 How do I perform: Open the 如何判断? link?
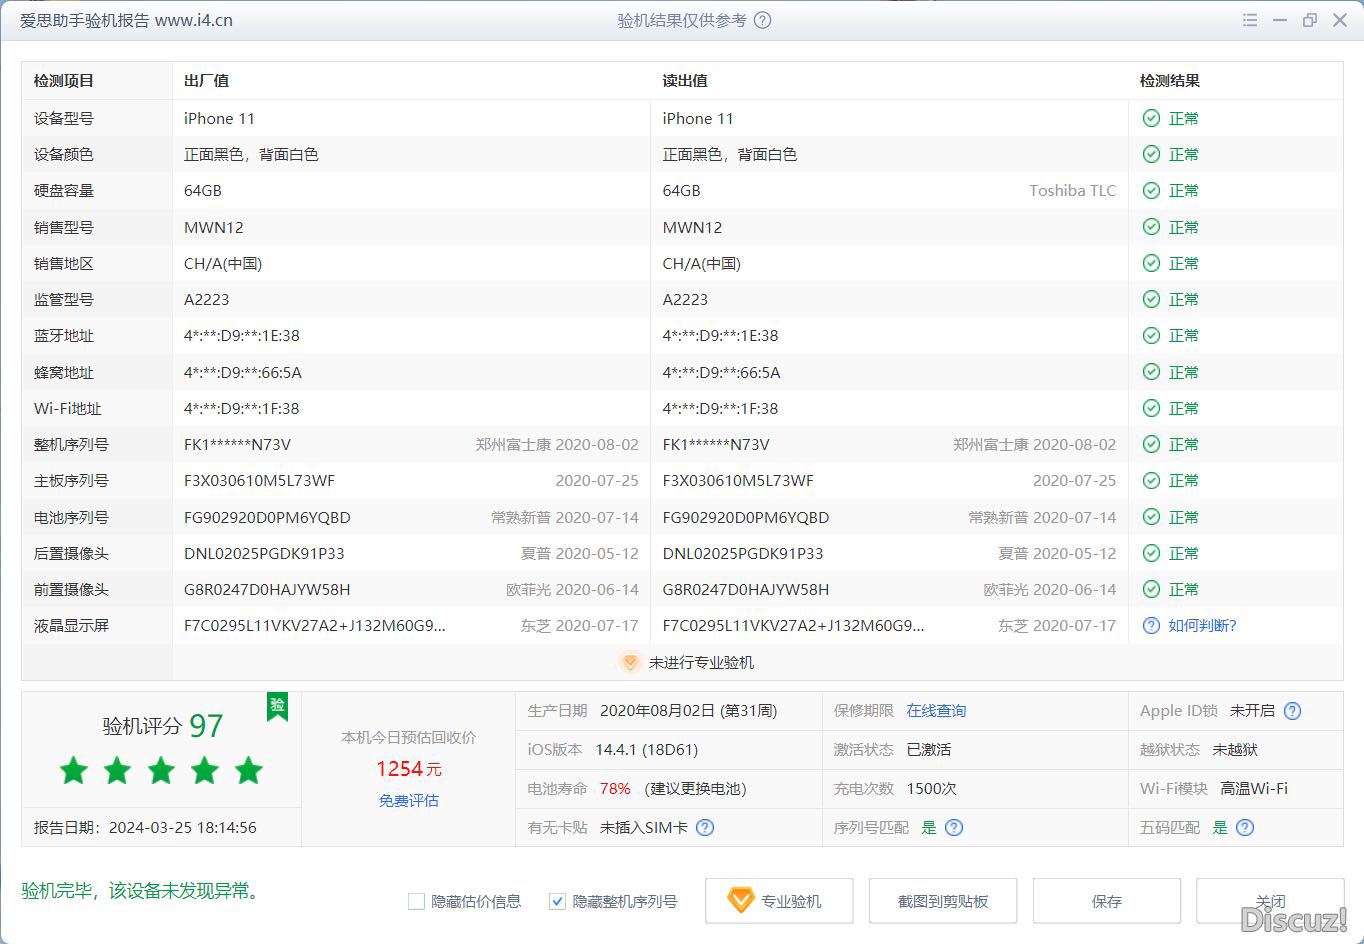click(x=1203, y=625)
